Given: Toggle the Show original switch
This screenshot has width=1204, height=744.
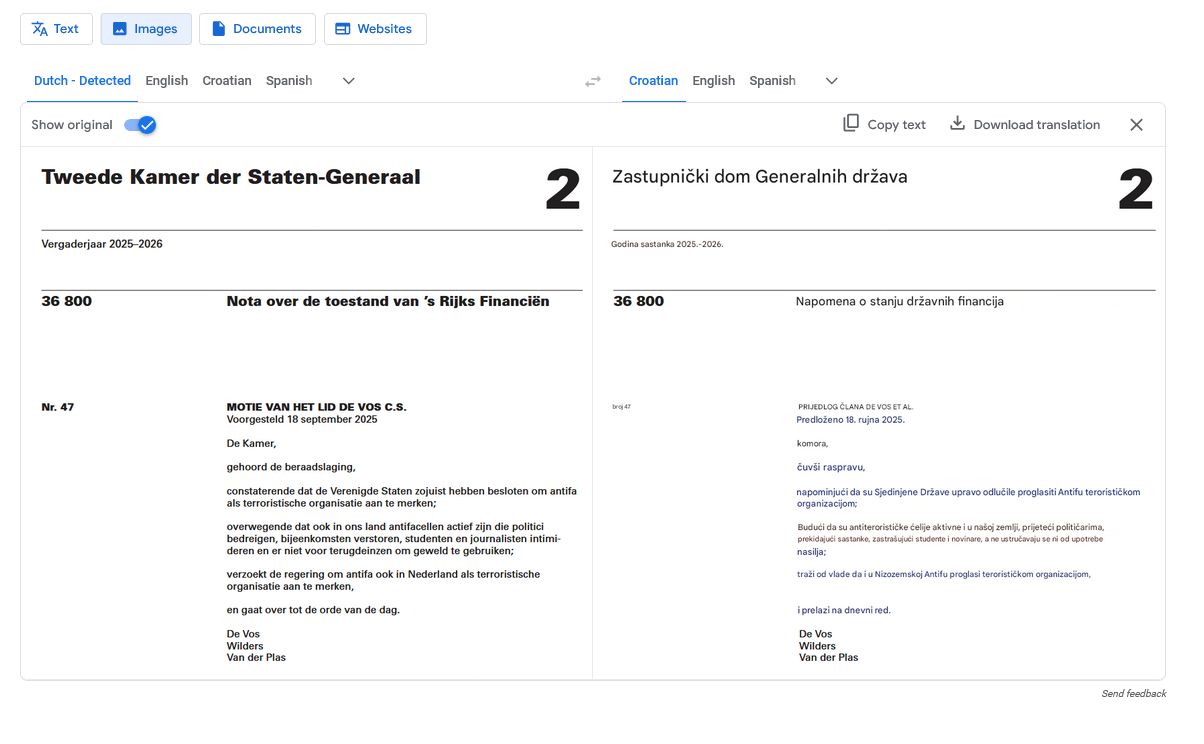Looking at the screenshot, I should point(140,125).
